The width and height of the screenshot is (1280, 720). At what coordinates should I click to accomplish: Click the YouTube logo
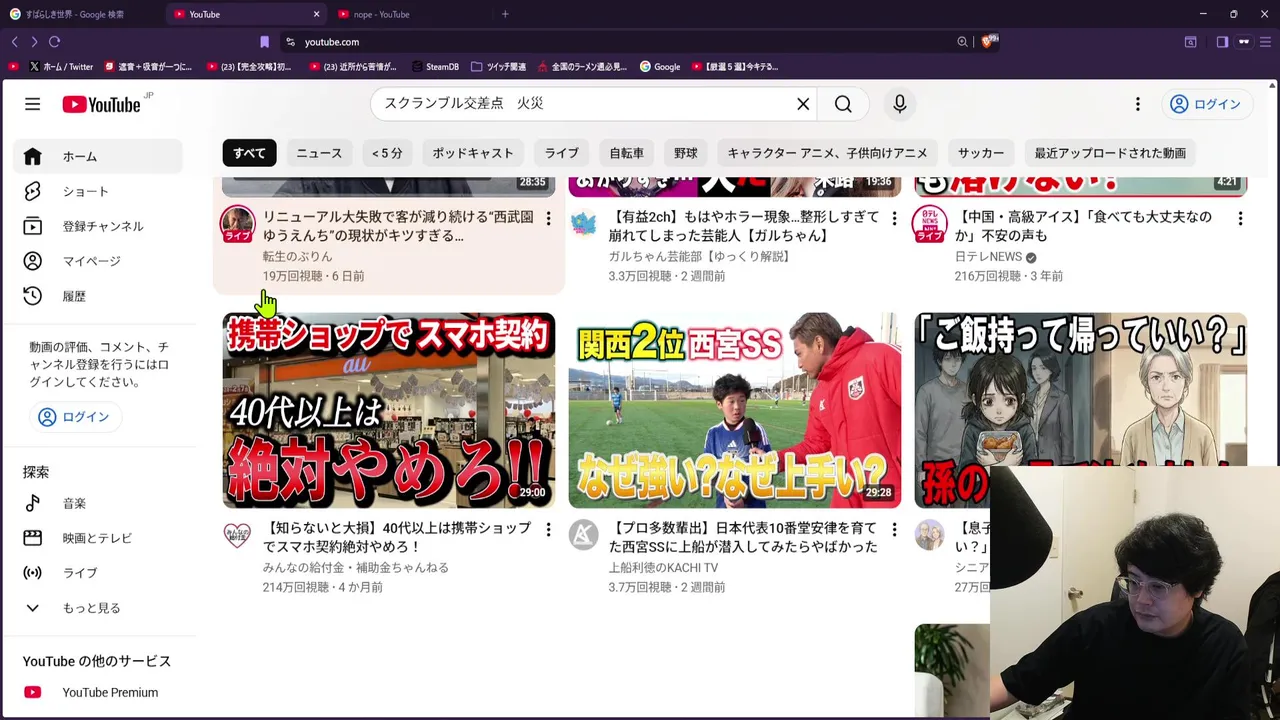[x=101, y=105]
